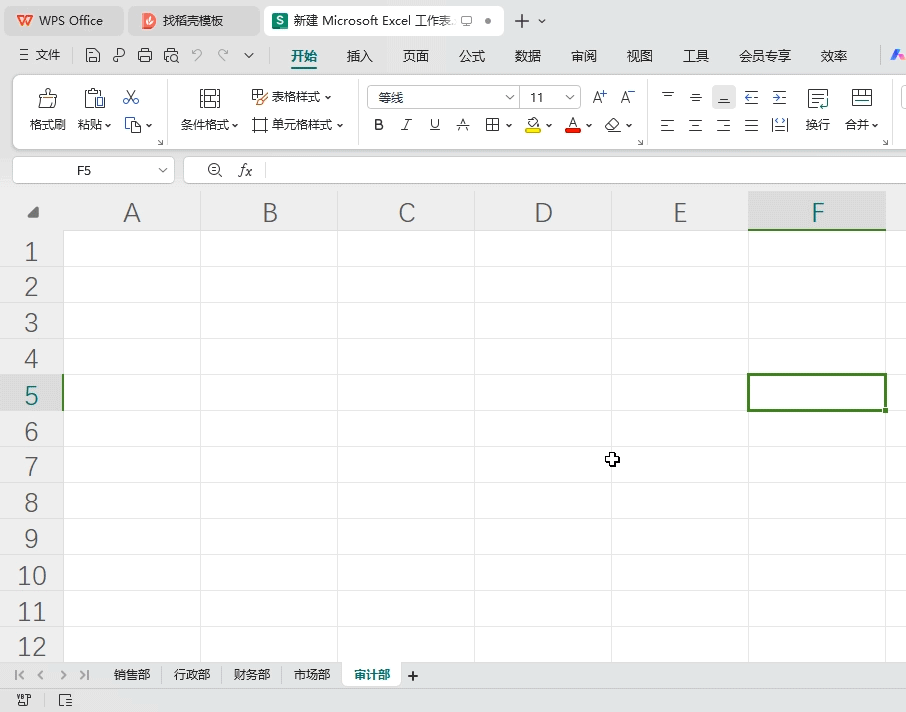Click the output-to-PDF icon beside Save

[x=118, y=55]
